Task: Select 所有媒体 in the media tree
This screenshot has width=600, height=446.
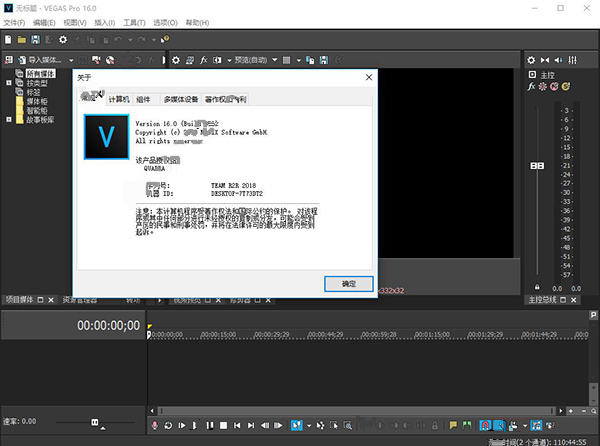Action: click(x=41, y=73)
